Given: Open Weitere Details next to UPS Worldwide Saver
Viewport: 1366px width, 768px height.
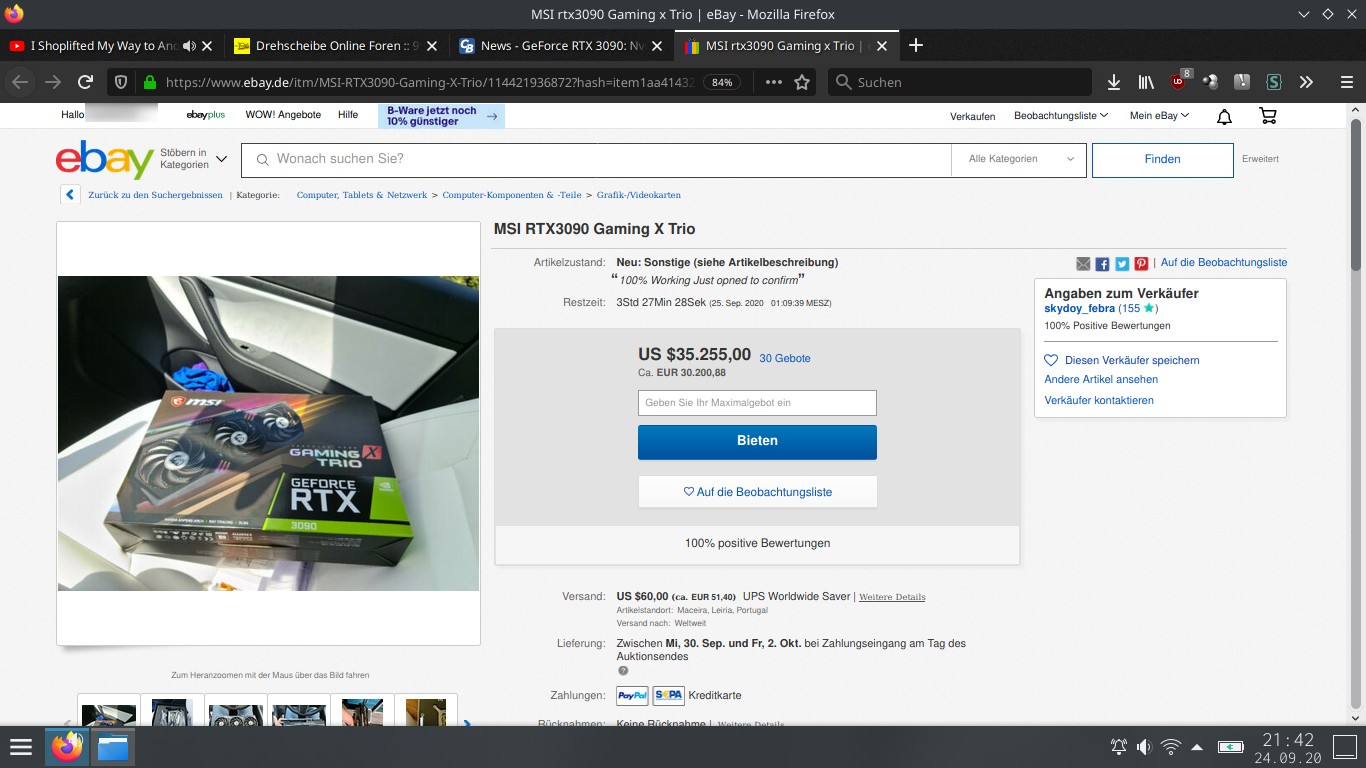Looking at the screenshot, I should click(x=891, y=596).
